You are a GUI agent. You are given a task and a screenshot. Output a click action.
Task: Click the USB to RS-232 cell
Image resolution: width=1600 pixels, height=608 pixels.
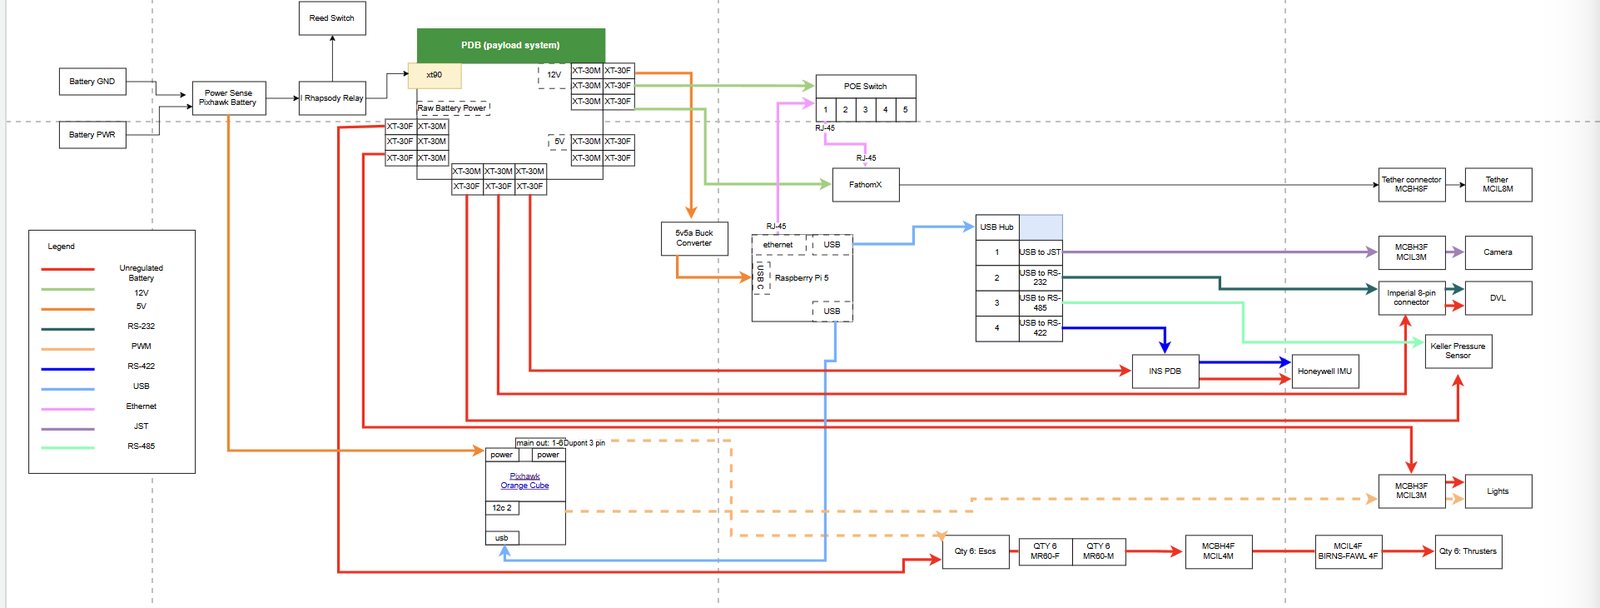[1041, 277]
